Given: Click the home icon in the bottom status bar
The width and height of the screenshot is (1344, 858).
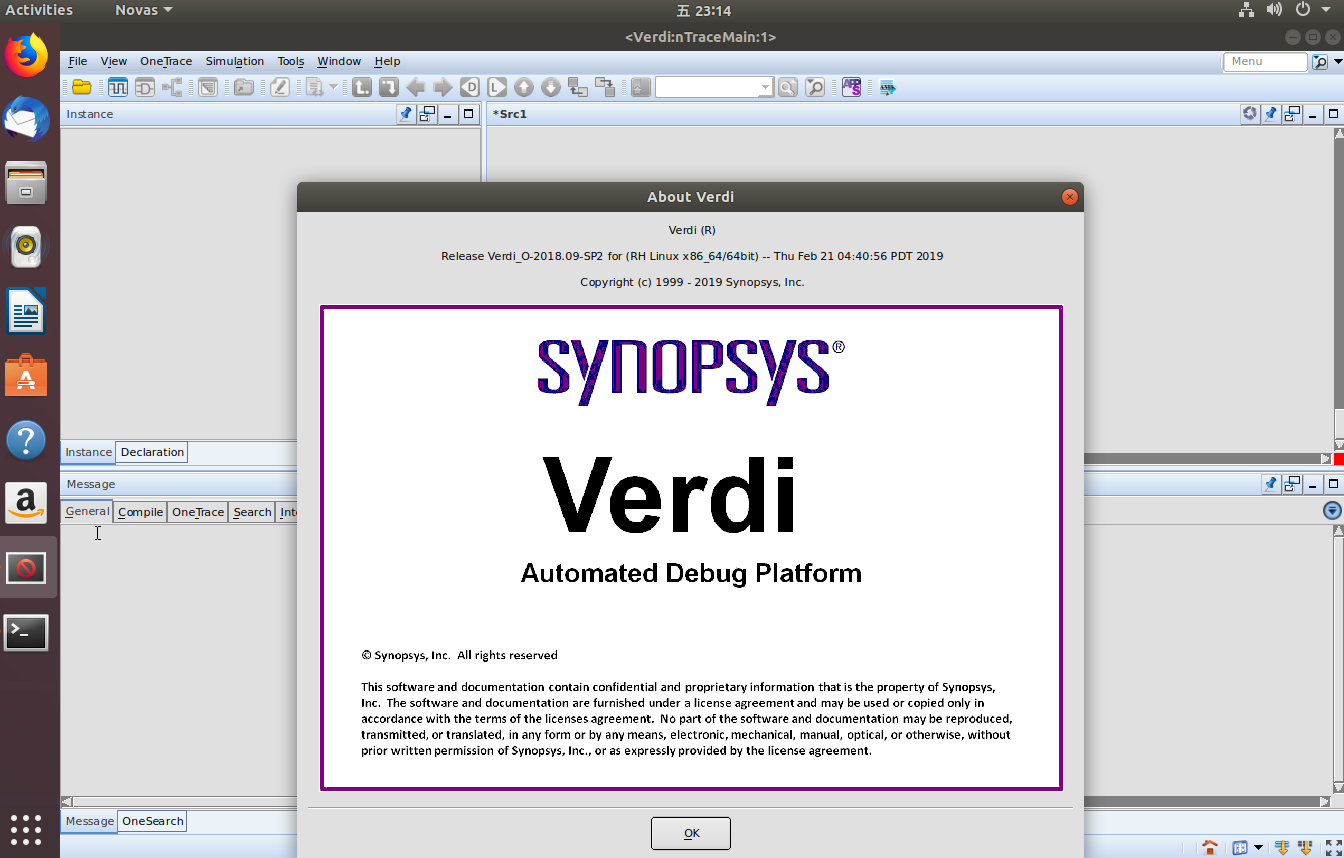Looking at the screenshot, I should [x=1210, y=847].
